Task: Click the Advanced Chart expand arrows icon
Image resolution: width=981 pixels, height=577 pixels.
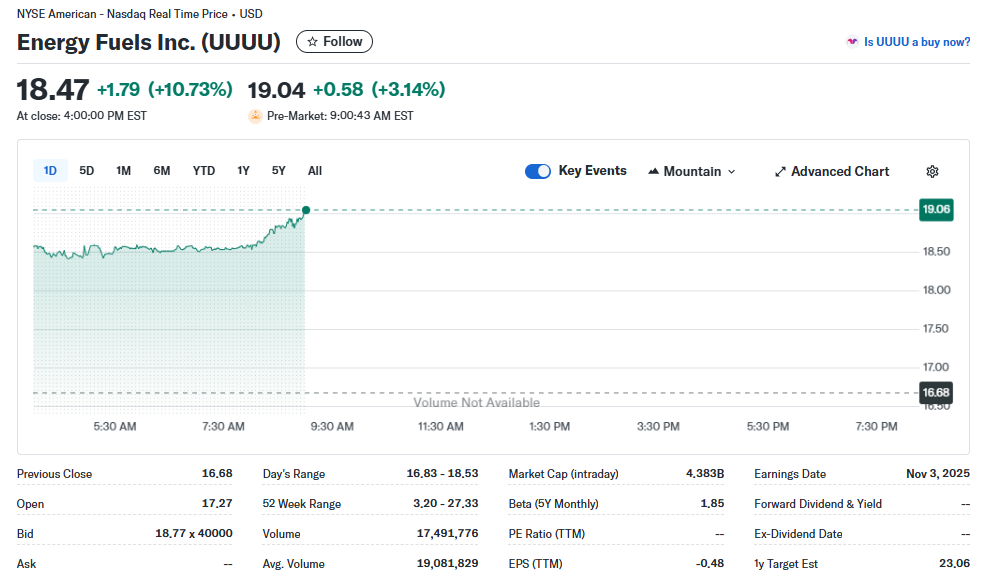Action: click(x=780, y=172)
